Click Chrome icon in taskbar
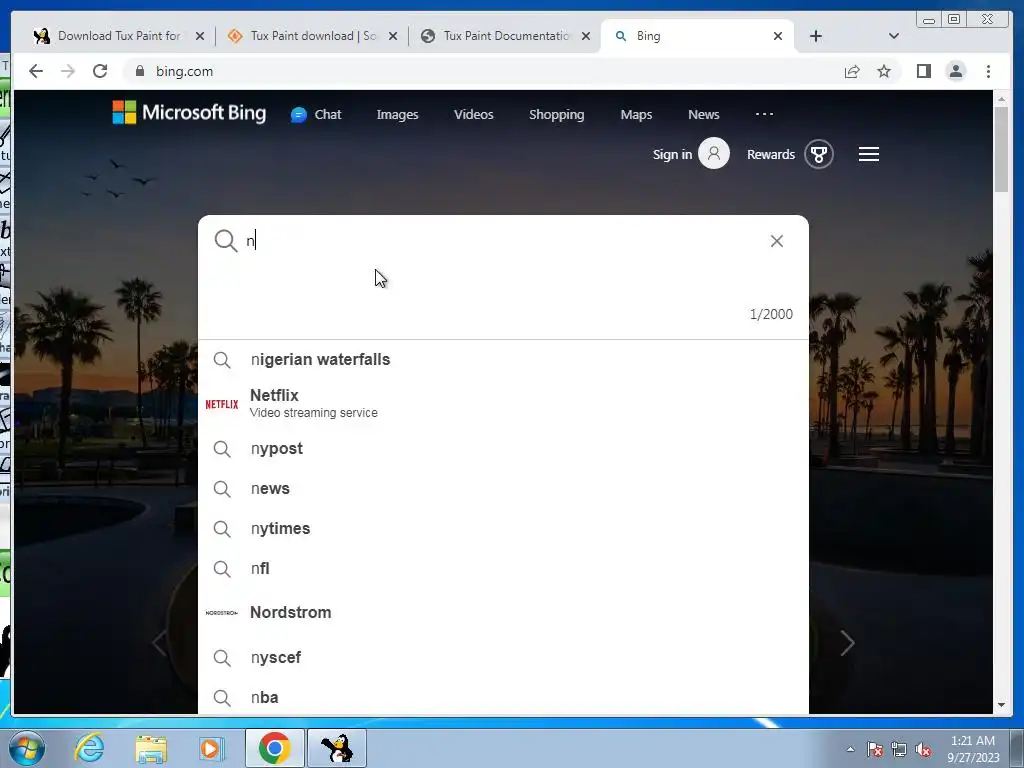 tap(274, 748)
